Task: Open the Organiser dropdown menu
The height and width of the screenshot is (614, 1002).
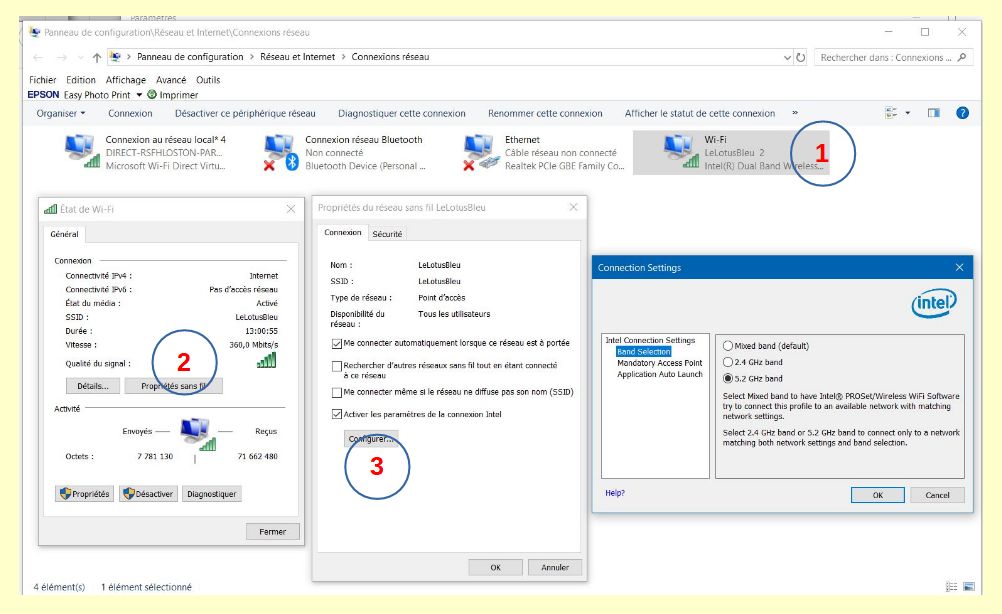Action: tap(61, 113)
